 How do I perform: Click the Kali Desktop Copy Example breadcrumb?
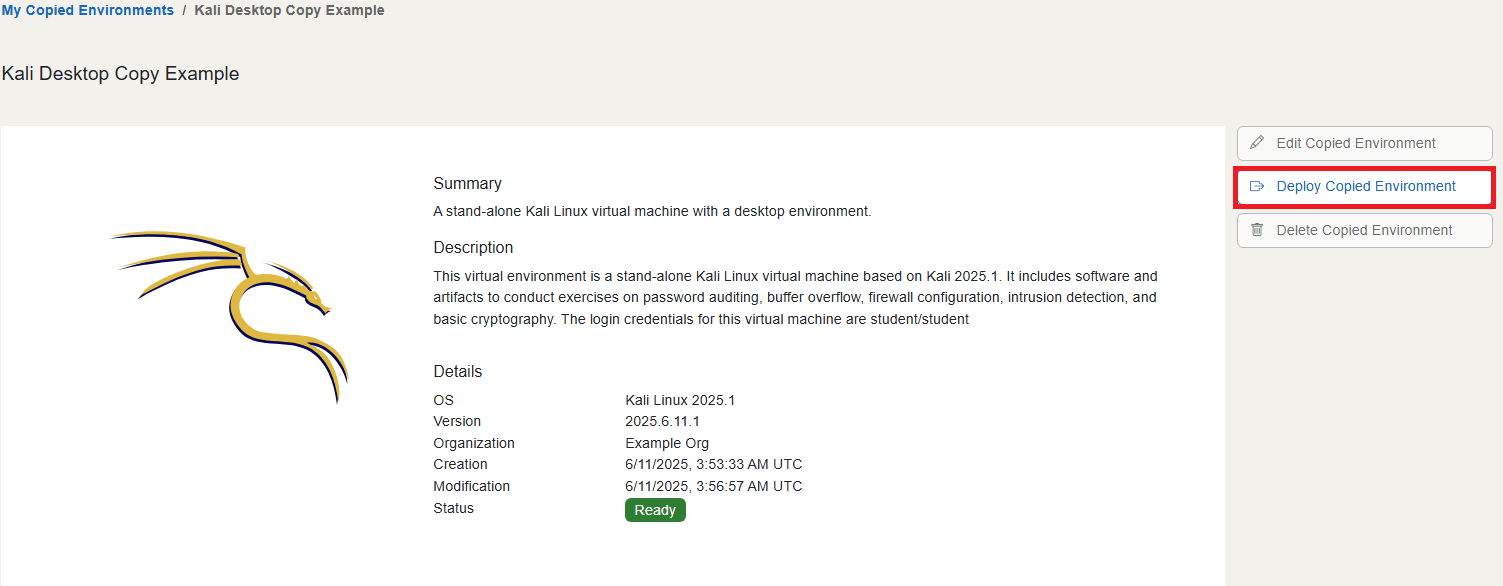[x=289, y=10]
